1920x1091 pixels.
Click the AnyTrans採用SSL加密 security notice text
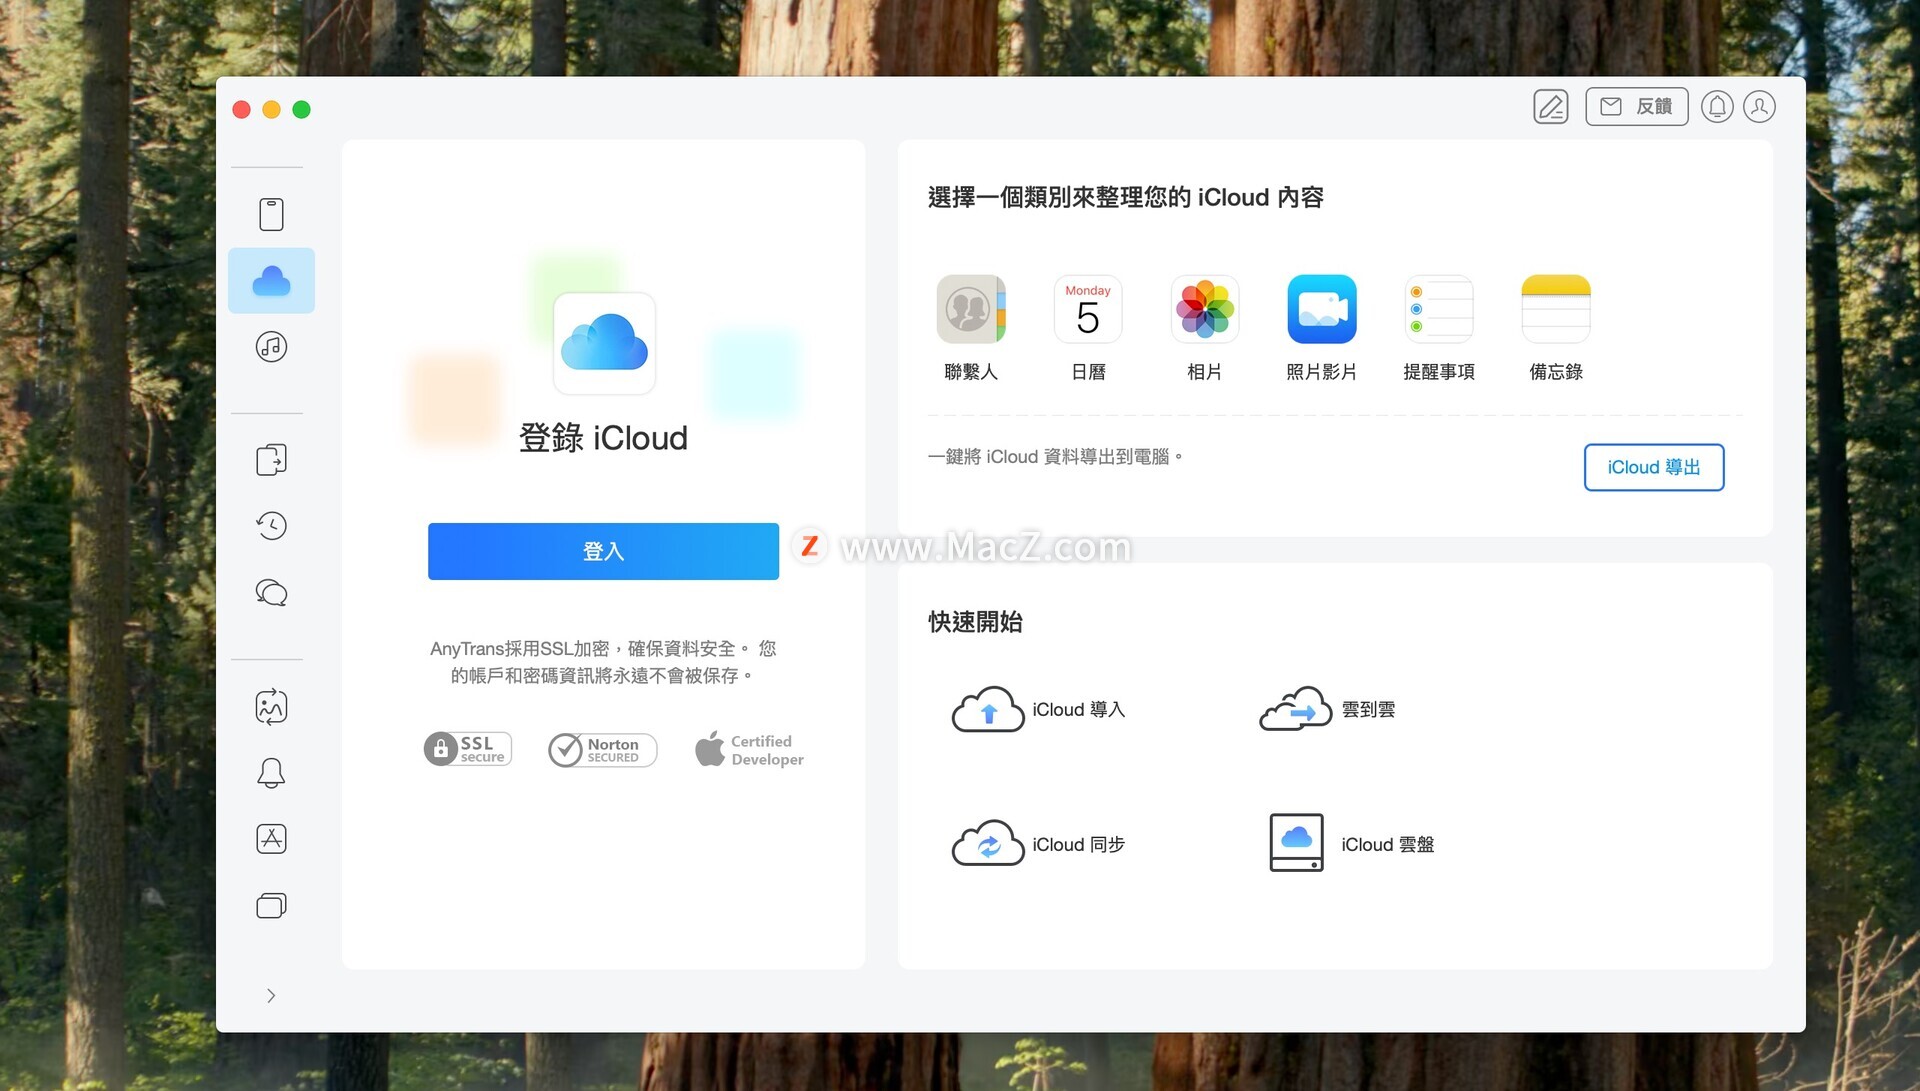pos(603,662)
